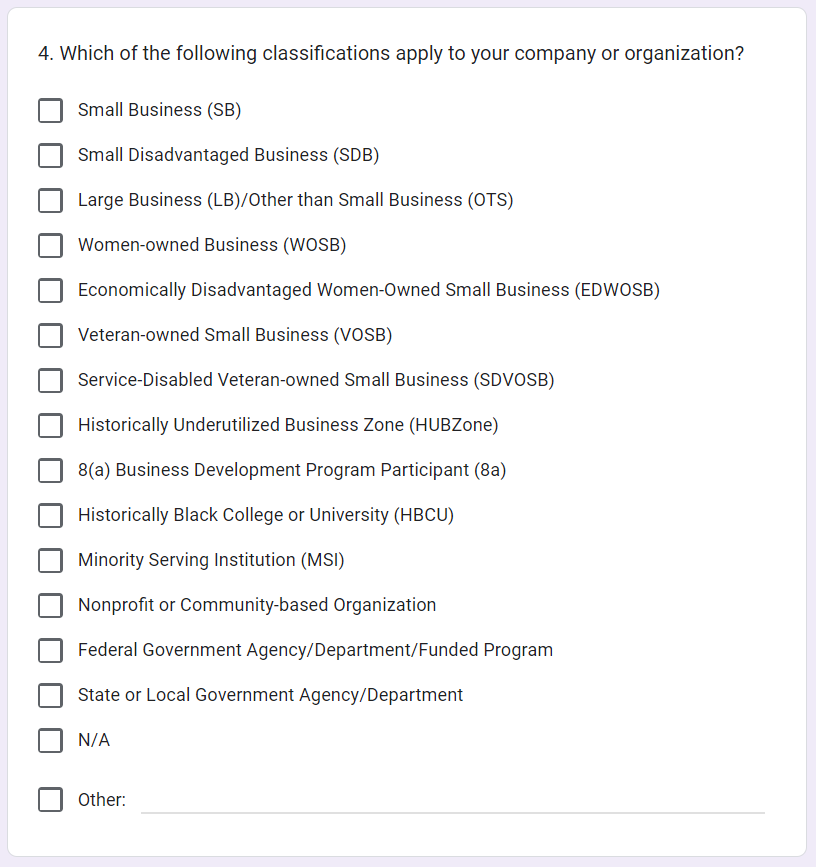Click the Women-owned Business (WOSB) label text
The height and width of the screenshot is (867, 816).
click(212, 245)
